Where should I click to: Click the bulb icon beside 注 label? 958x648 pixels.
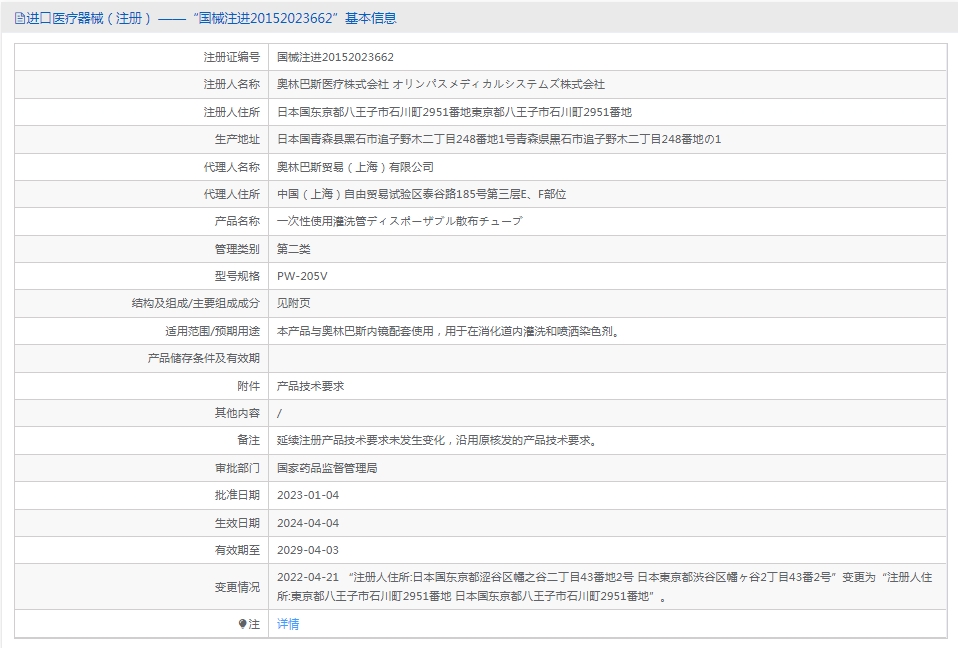pos(243,624)
